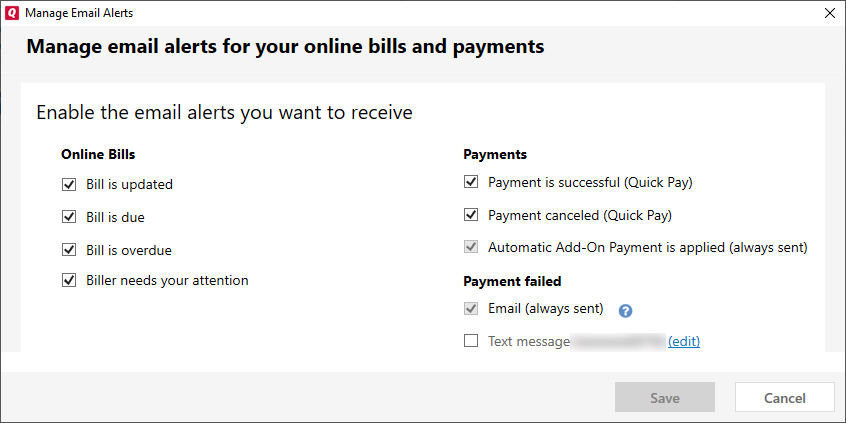Select the Online Bills section heading

98,154
